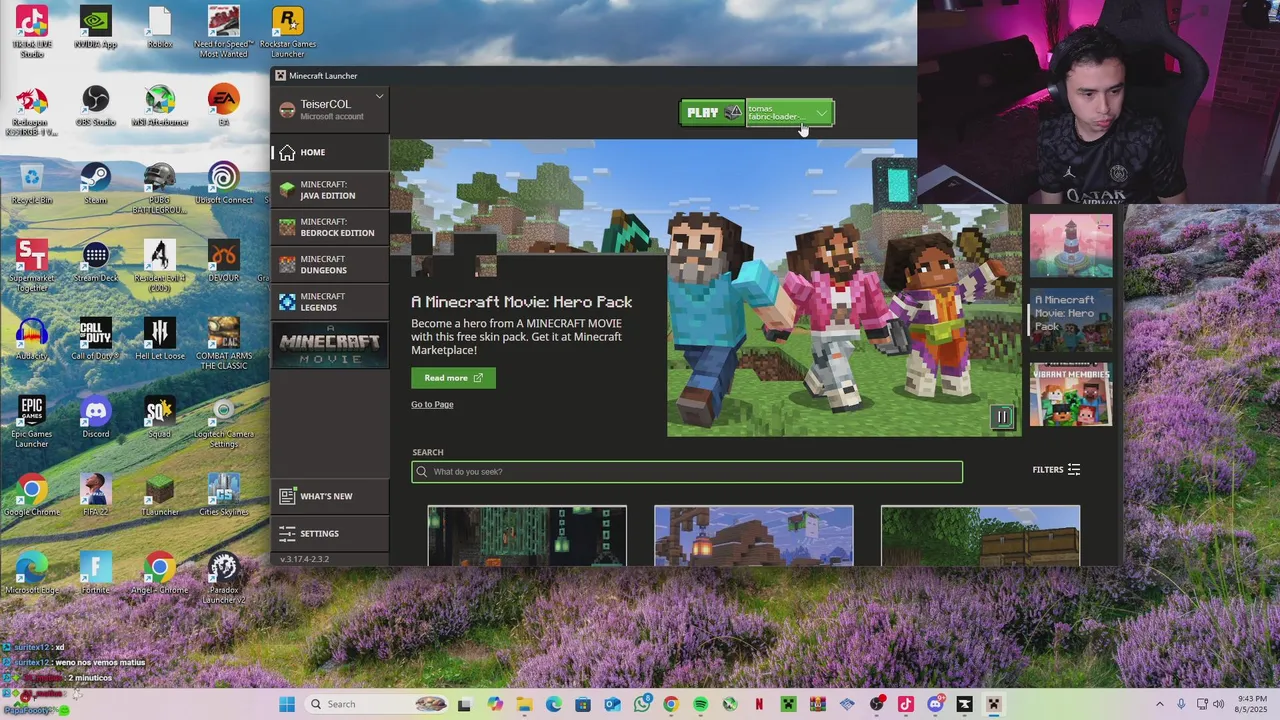Viewport: 1280px width, 720px height.
Task: Open the third news card with chests
Action: (980, 535)
